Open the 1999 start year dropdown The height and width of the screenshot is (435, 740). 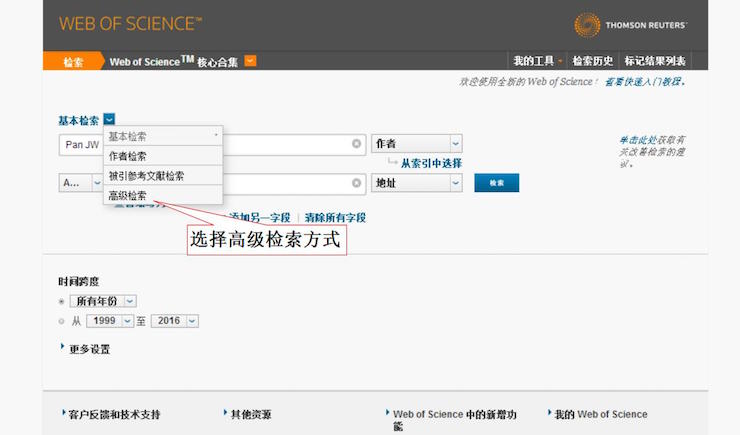coord(110,321)
